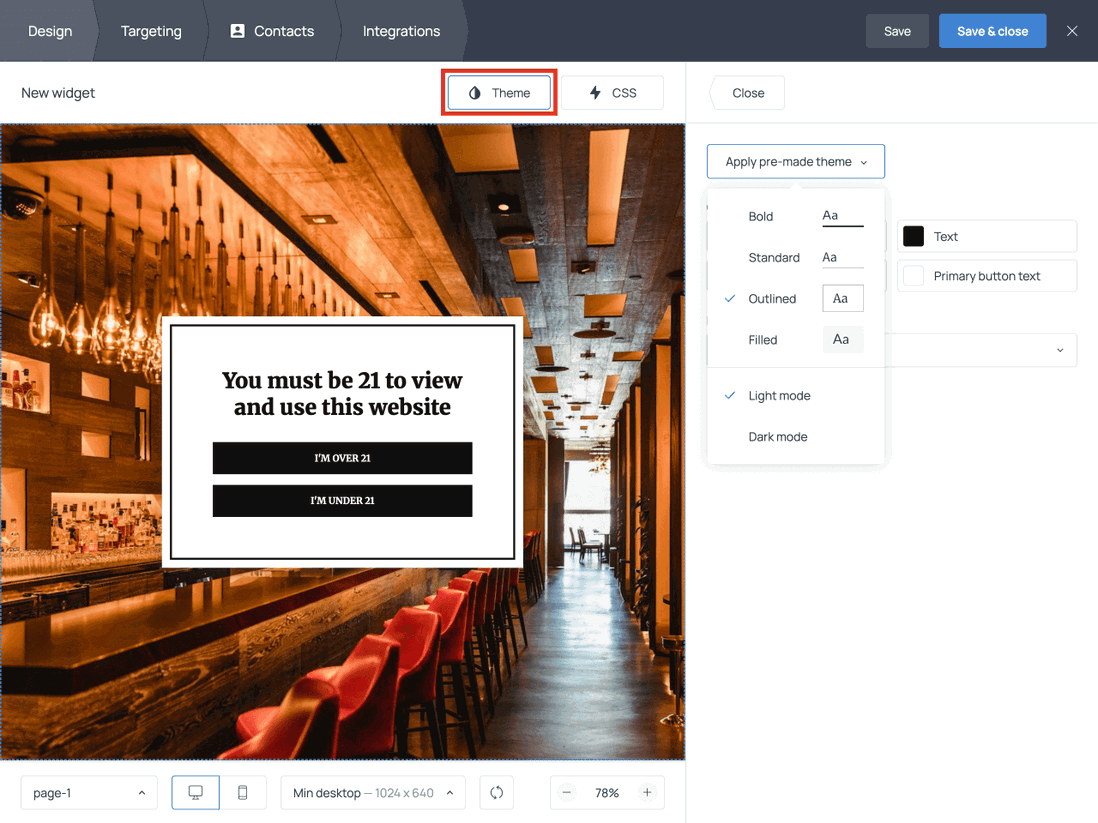Click the Save & close button
Viewport: 1098px width, 823px height.
[992, 30]
